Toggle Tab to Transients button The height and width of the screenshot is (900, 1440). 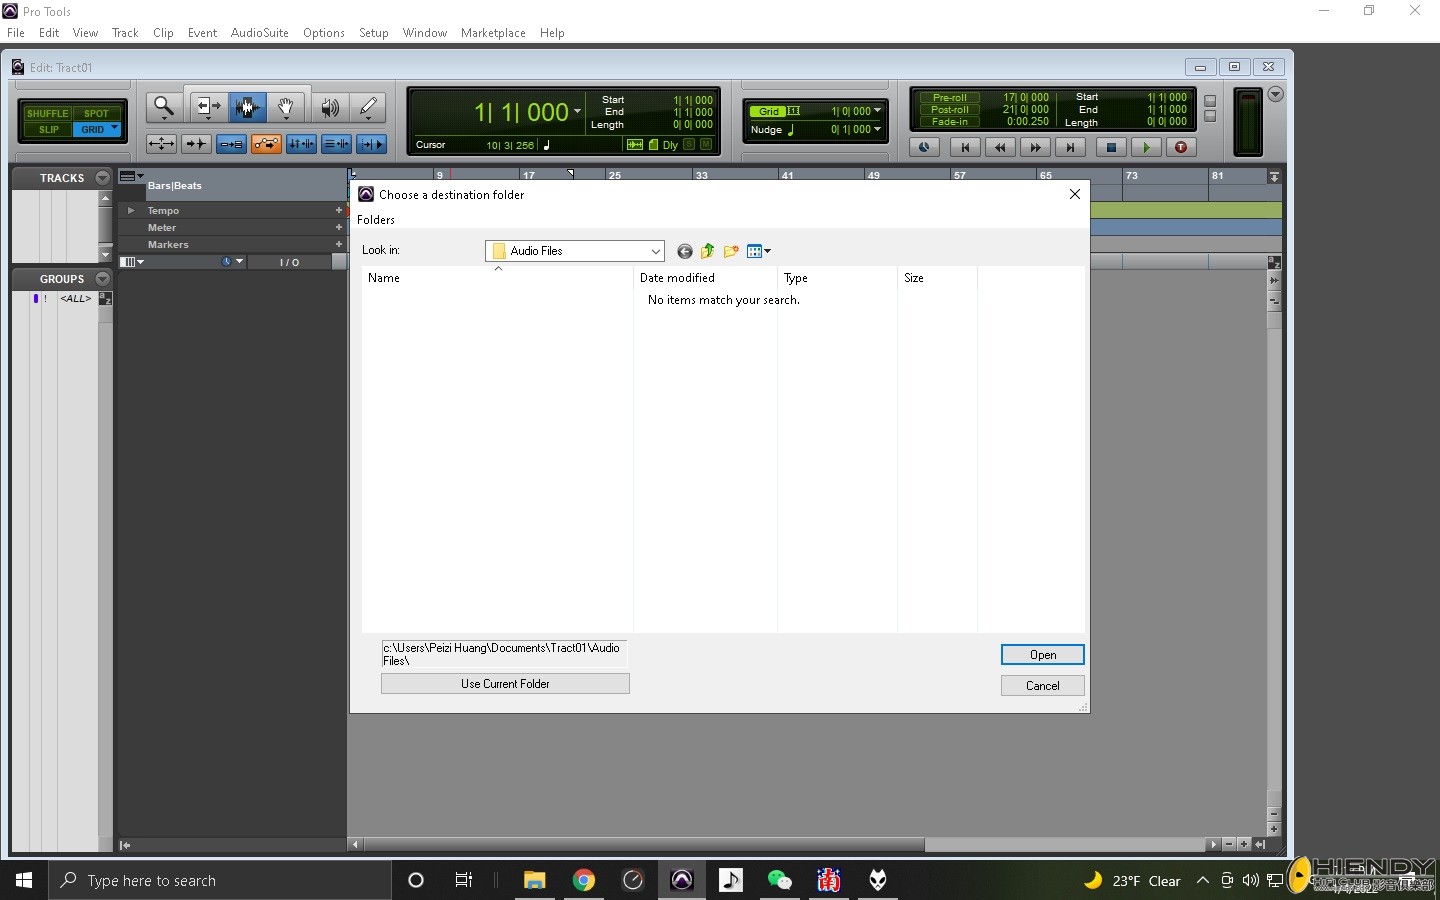[x=196, y=144]
